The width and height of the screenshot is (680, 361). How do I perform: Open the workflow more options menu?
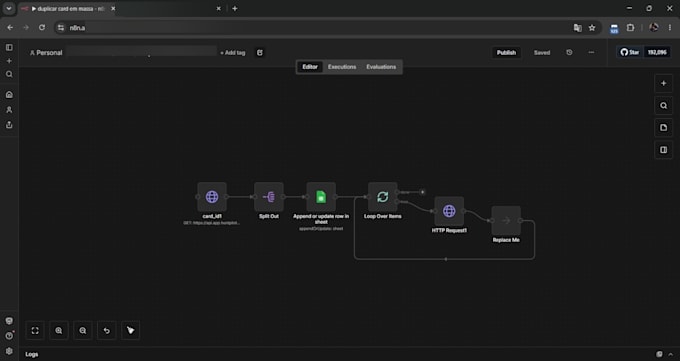coord(591,53)
